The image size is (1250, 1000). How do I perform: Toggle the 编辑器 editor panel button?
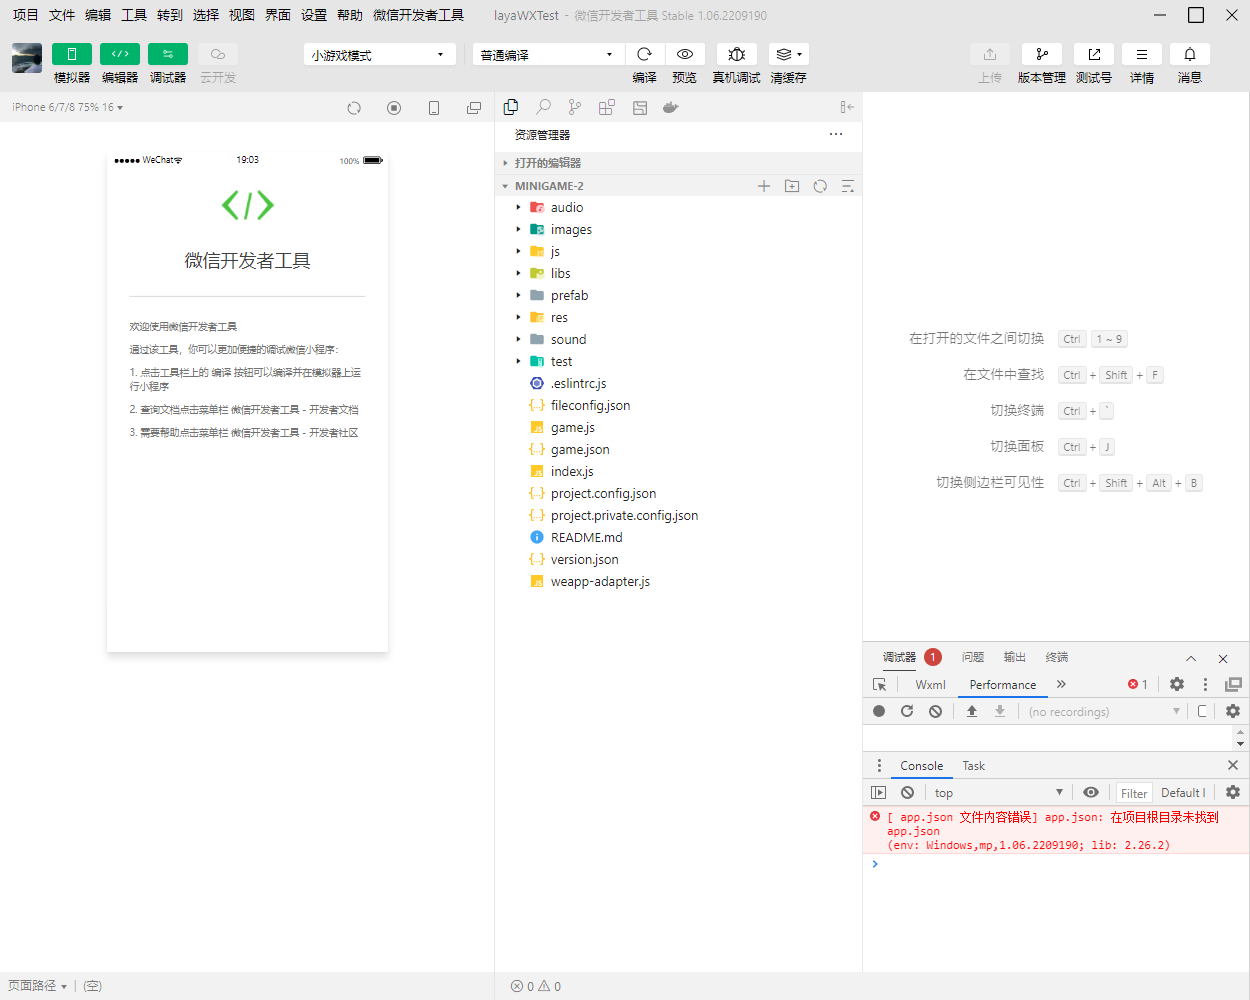pyautogui.click(x=120, y=54)
